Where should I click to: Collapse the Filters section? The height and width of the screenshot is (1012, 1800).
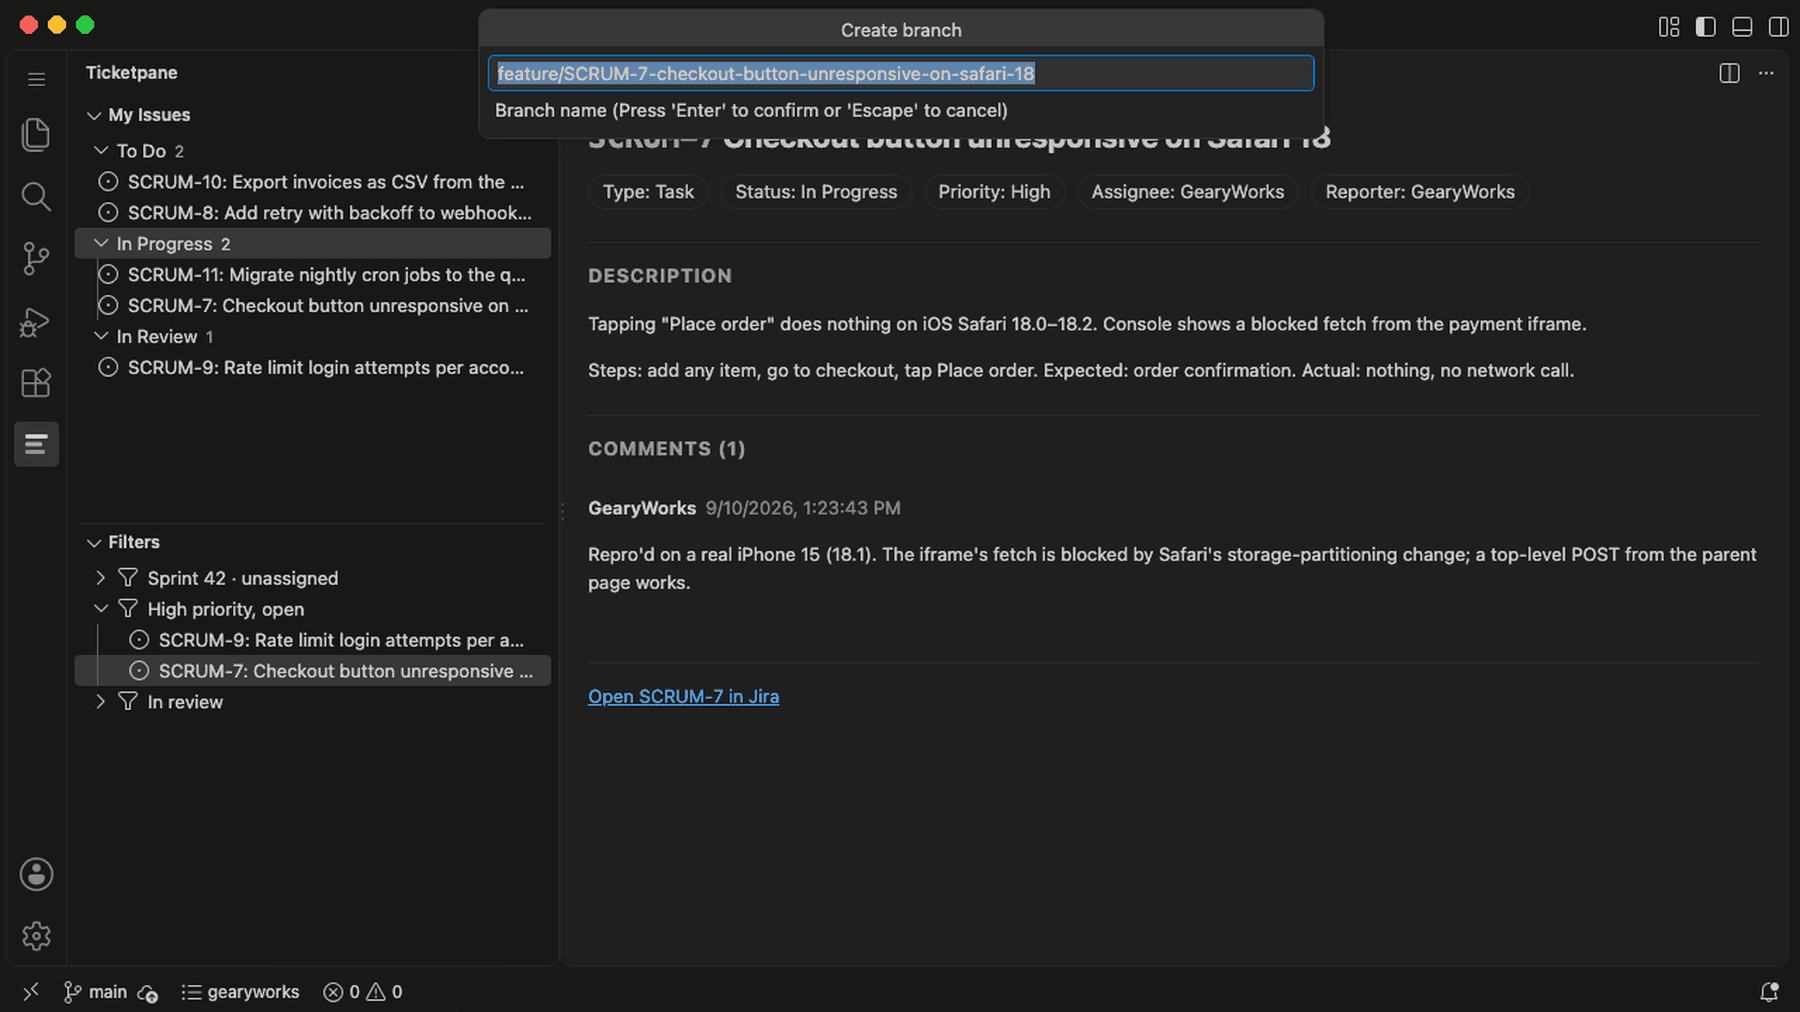click(94, 542)
